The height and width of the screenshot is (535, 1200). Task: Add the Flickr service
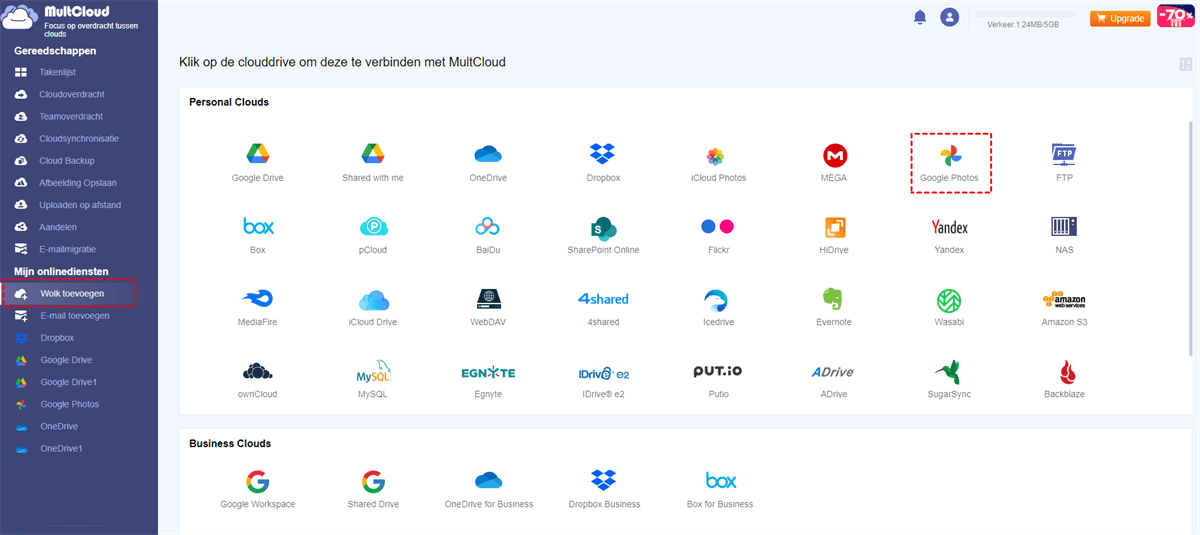[718, 234]
